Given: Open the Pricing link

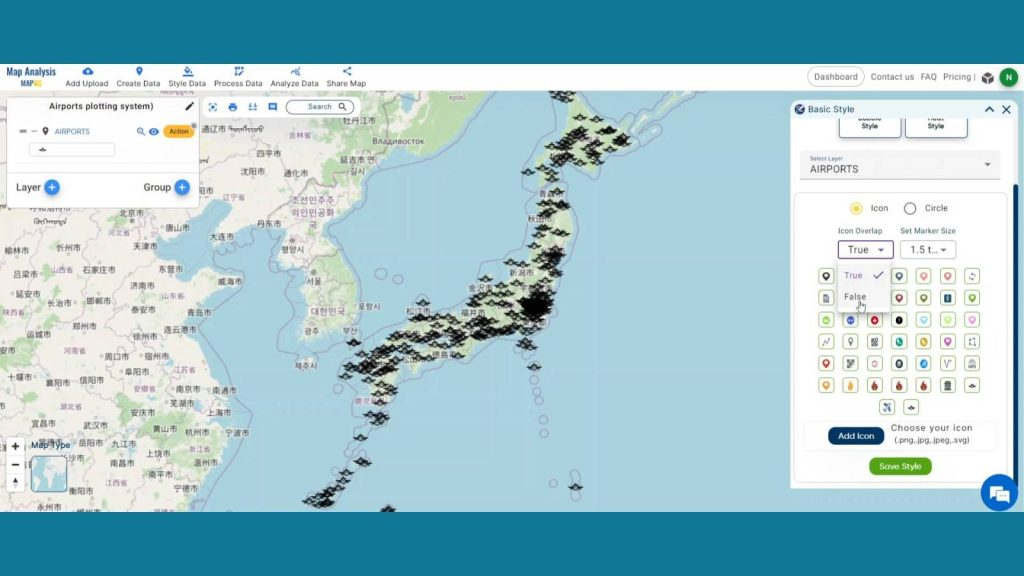Looking at the screenshot, I should pyautogui.click(x=957, y=77).
